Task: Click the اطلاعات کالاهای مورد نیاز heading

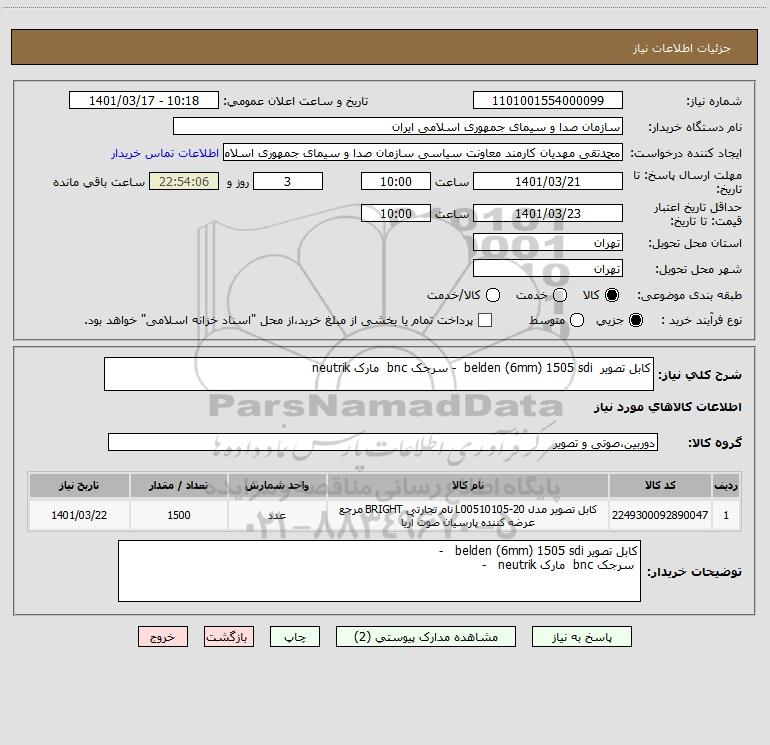Action: tap(668, 407)
